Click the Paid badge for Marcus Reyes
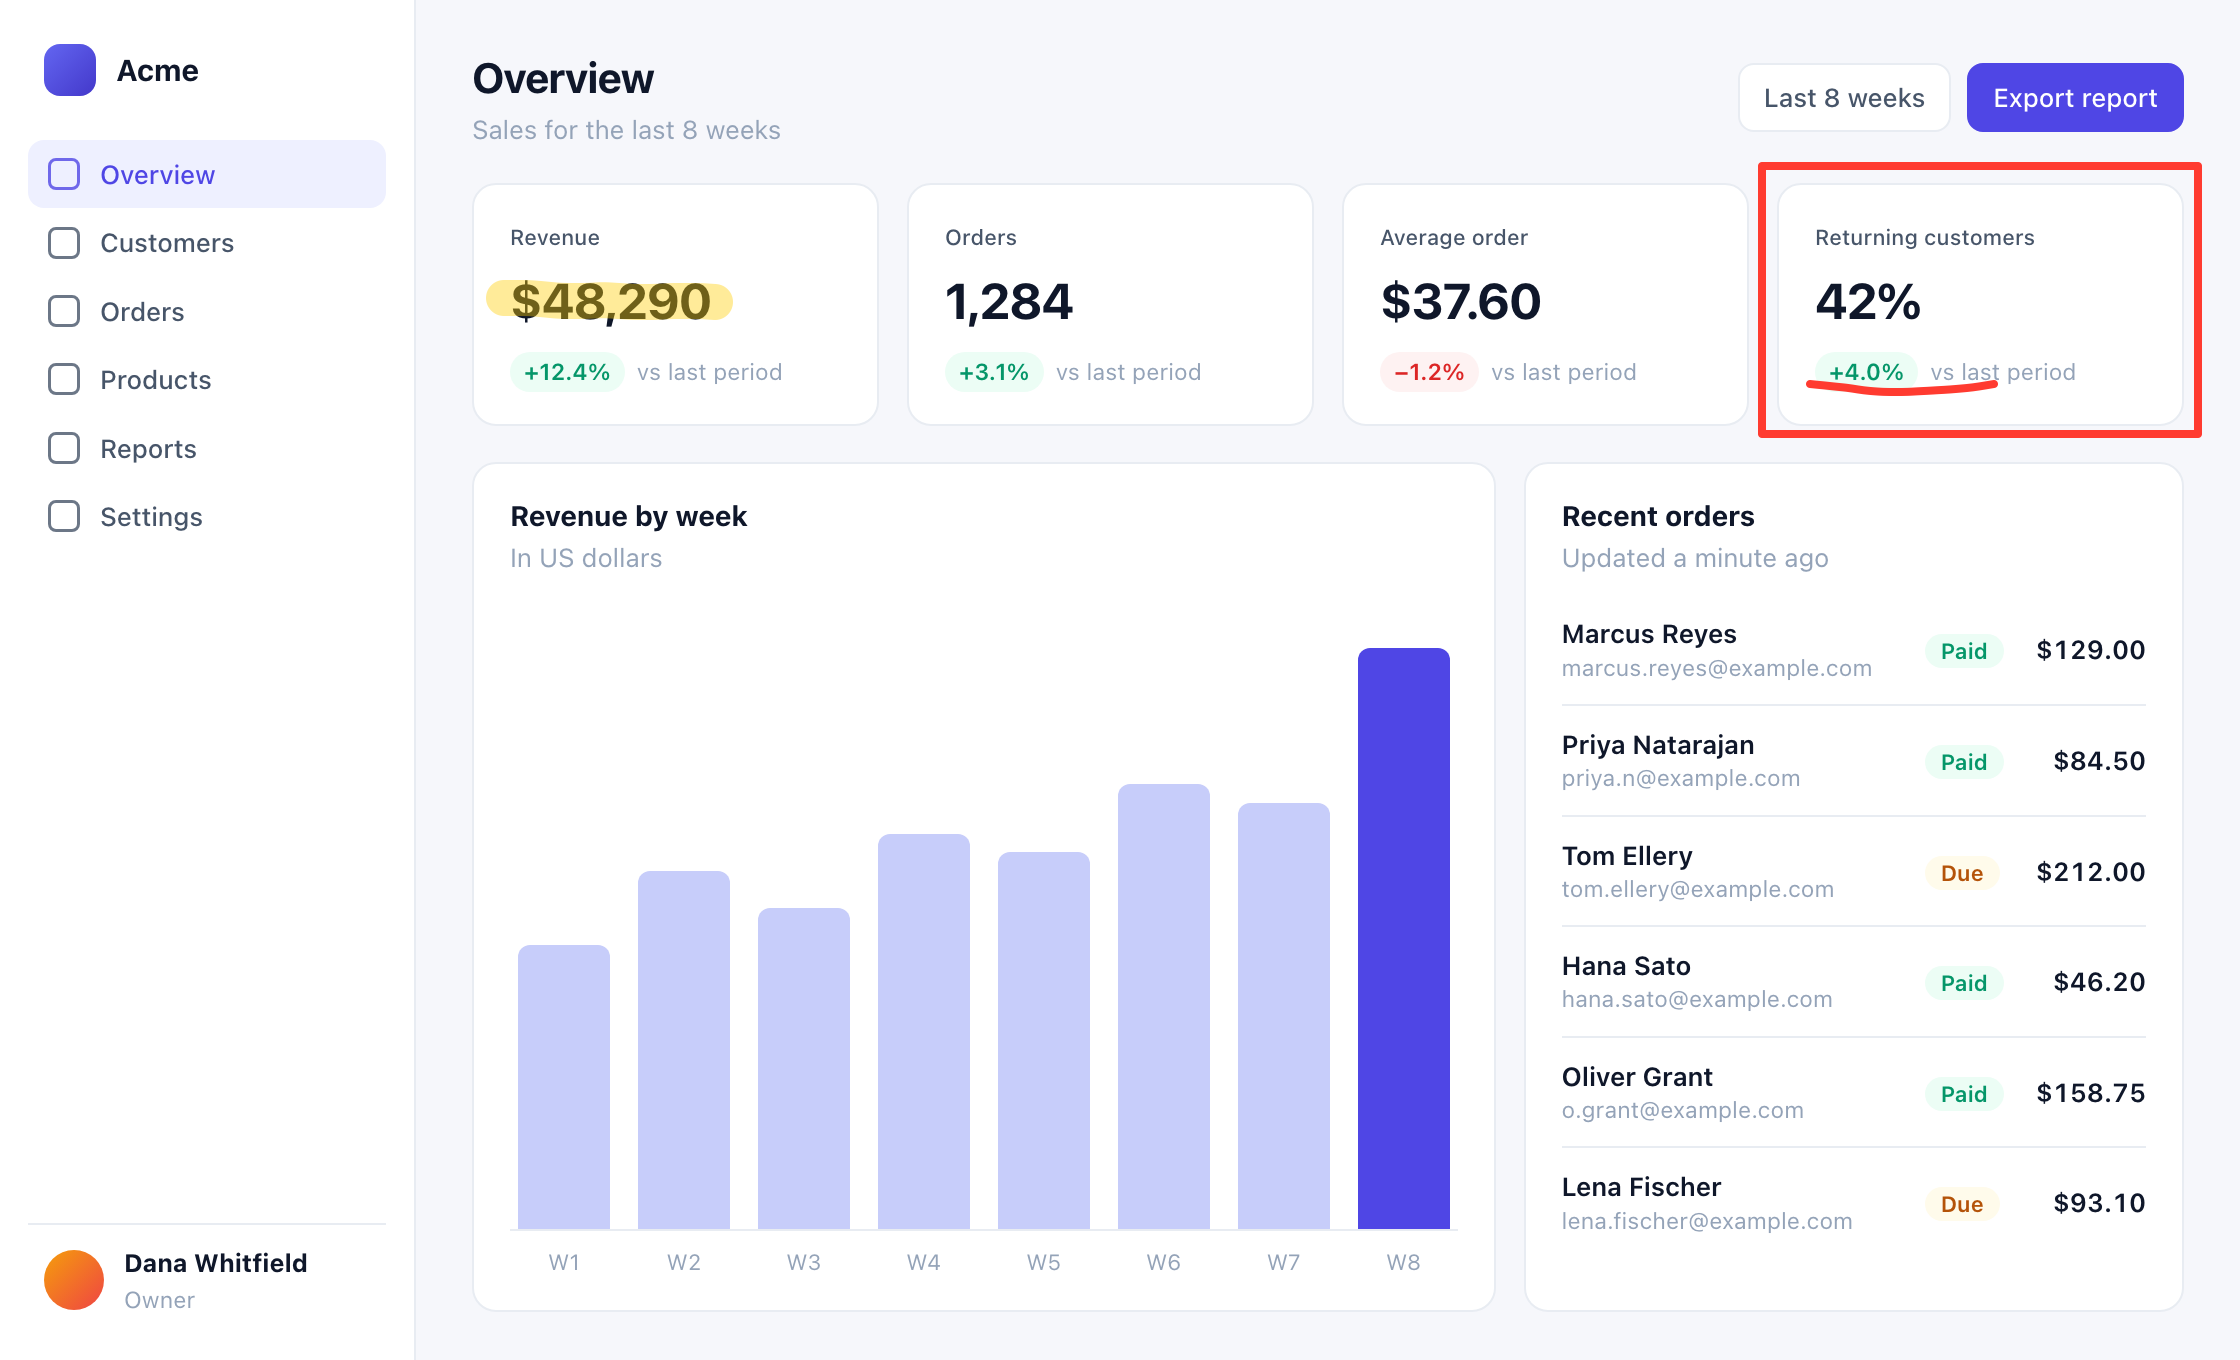This screenshot has width=2240, height=1360. 1964,651
